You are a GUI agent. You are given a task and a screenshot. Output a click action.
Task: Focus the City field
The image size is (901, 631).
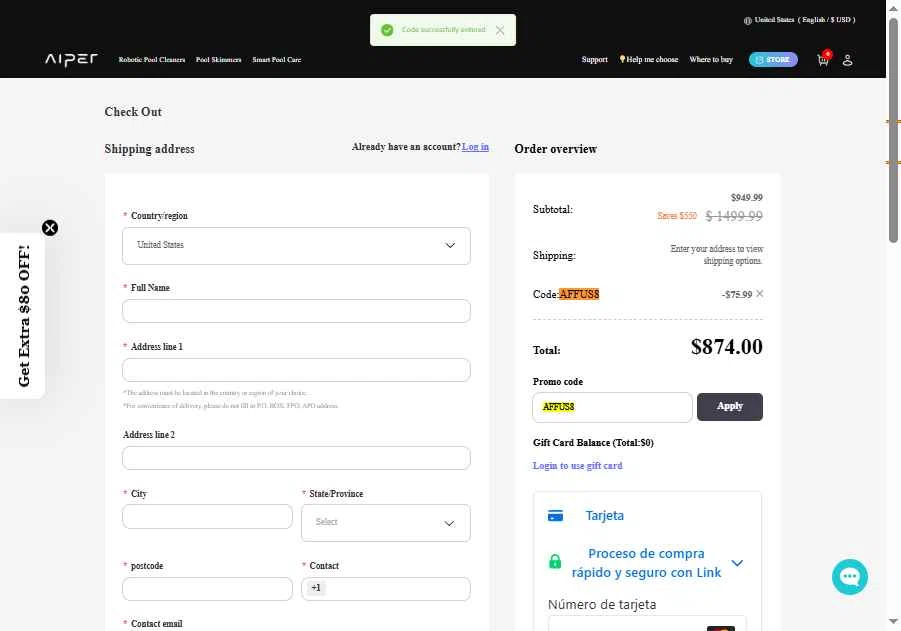click(x=207, y=517)
